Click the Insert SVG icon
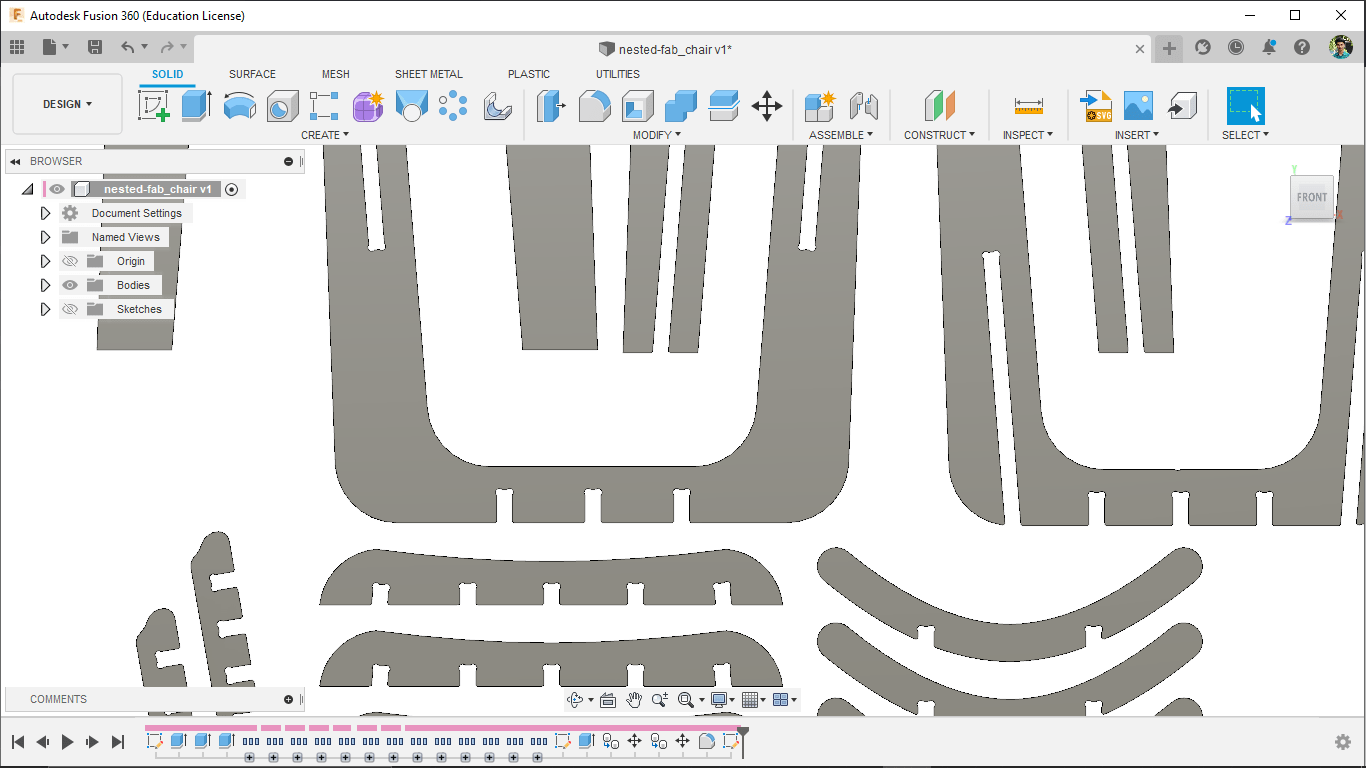The width and height of the screenshot is (1366, 768). (x=1096, y=105)
